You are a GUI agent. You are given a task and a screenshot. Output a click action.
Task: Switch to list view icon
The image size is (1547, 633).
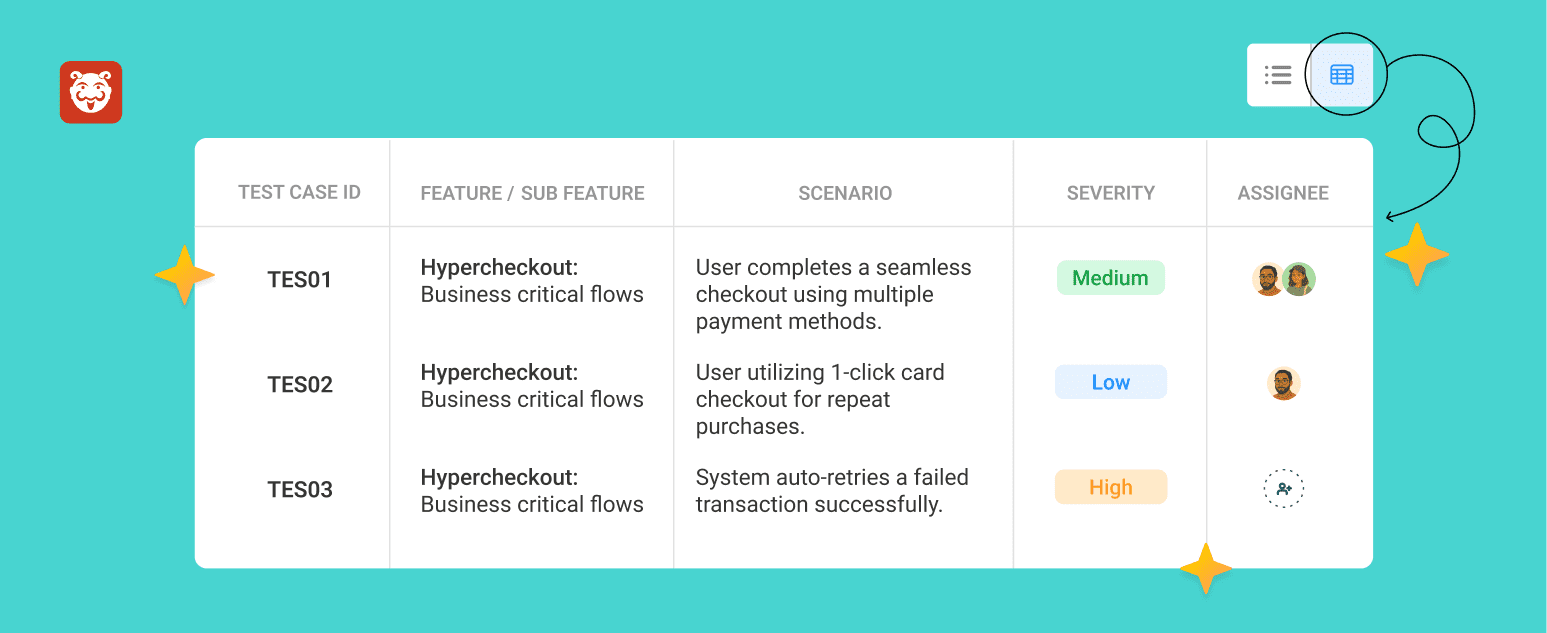click(1278, 75)
